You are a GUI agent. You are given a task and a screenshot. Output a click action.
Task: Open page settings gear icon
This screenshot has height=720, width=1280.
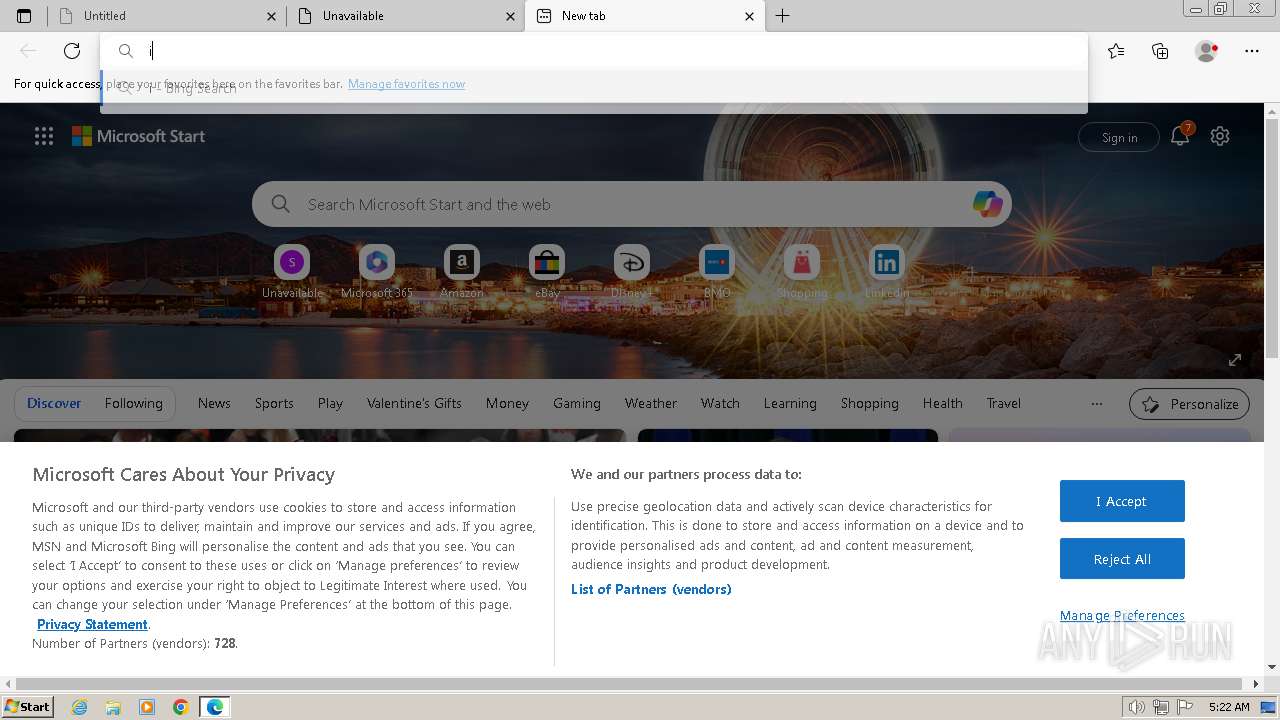point(1220,137)
